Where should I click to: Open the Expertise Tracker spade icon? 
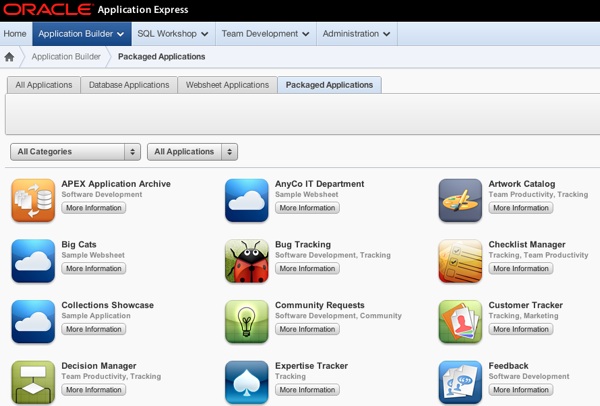[247, 382]
